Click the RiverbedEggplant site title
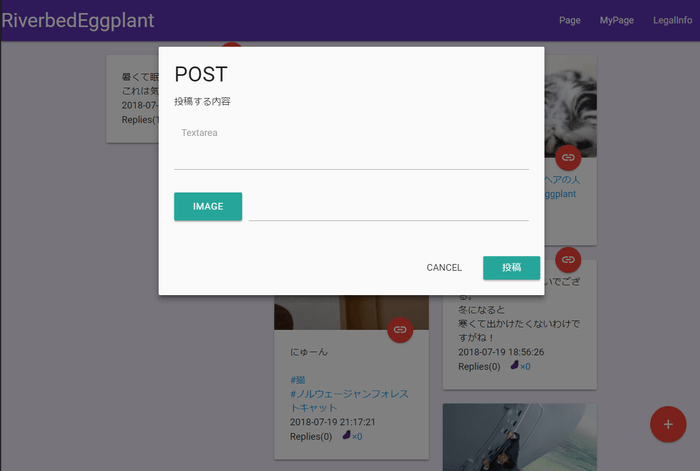 click(78, 21)
